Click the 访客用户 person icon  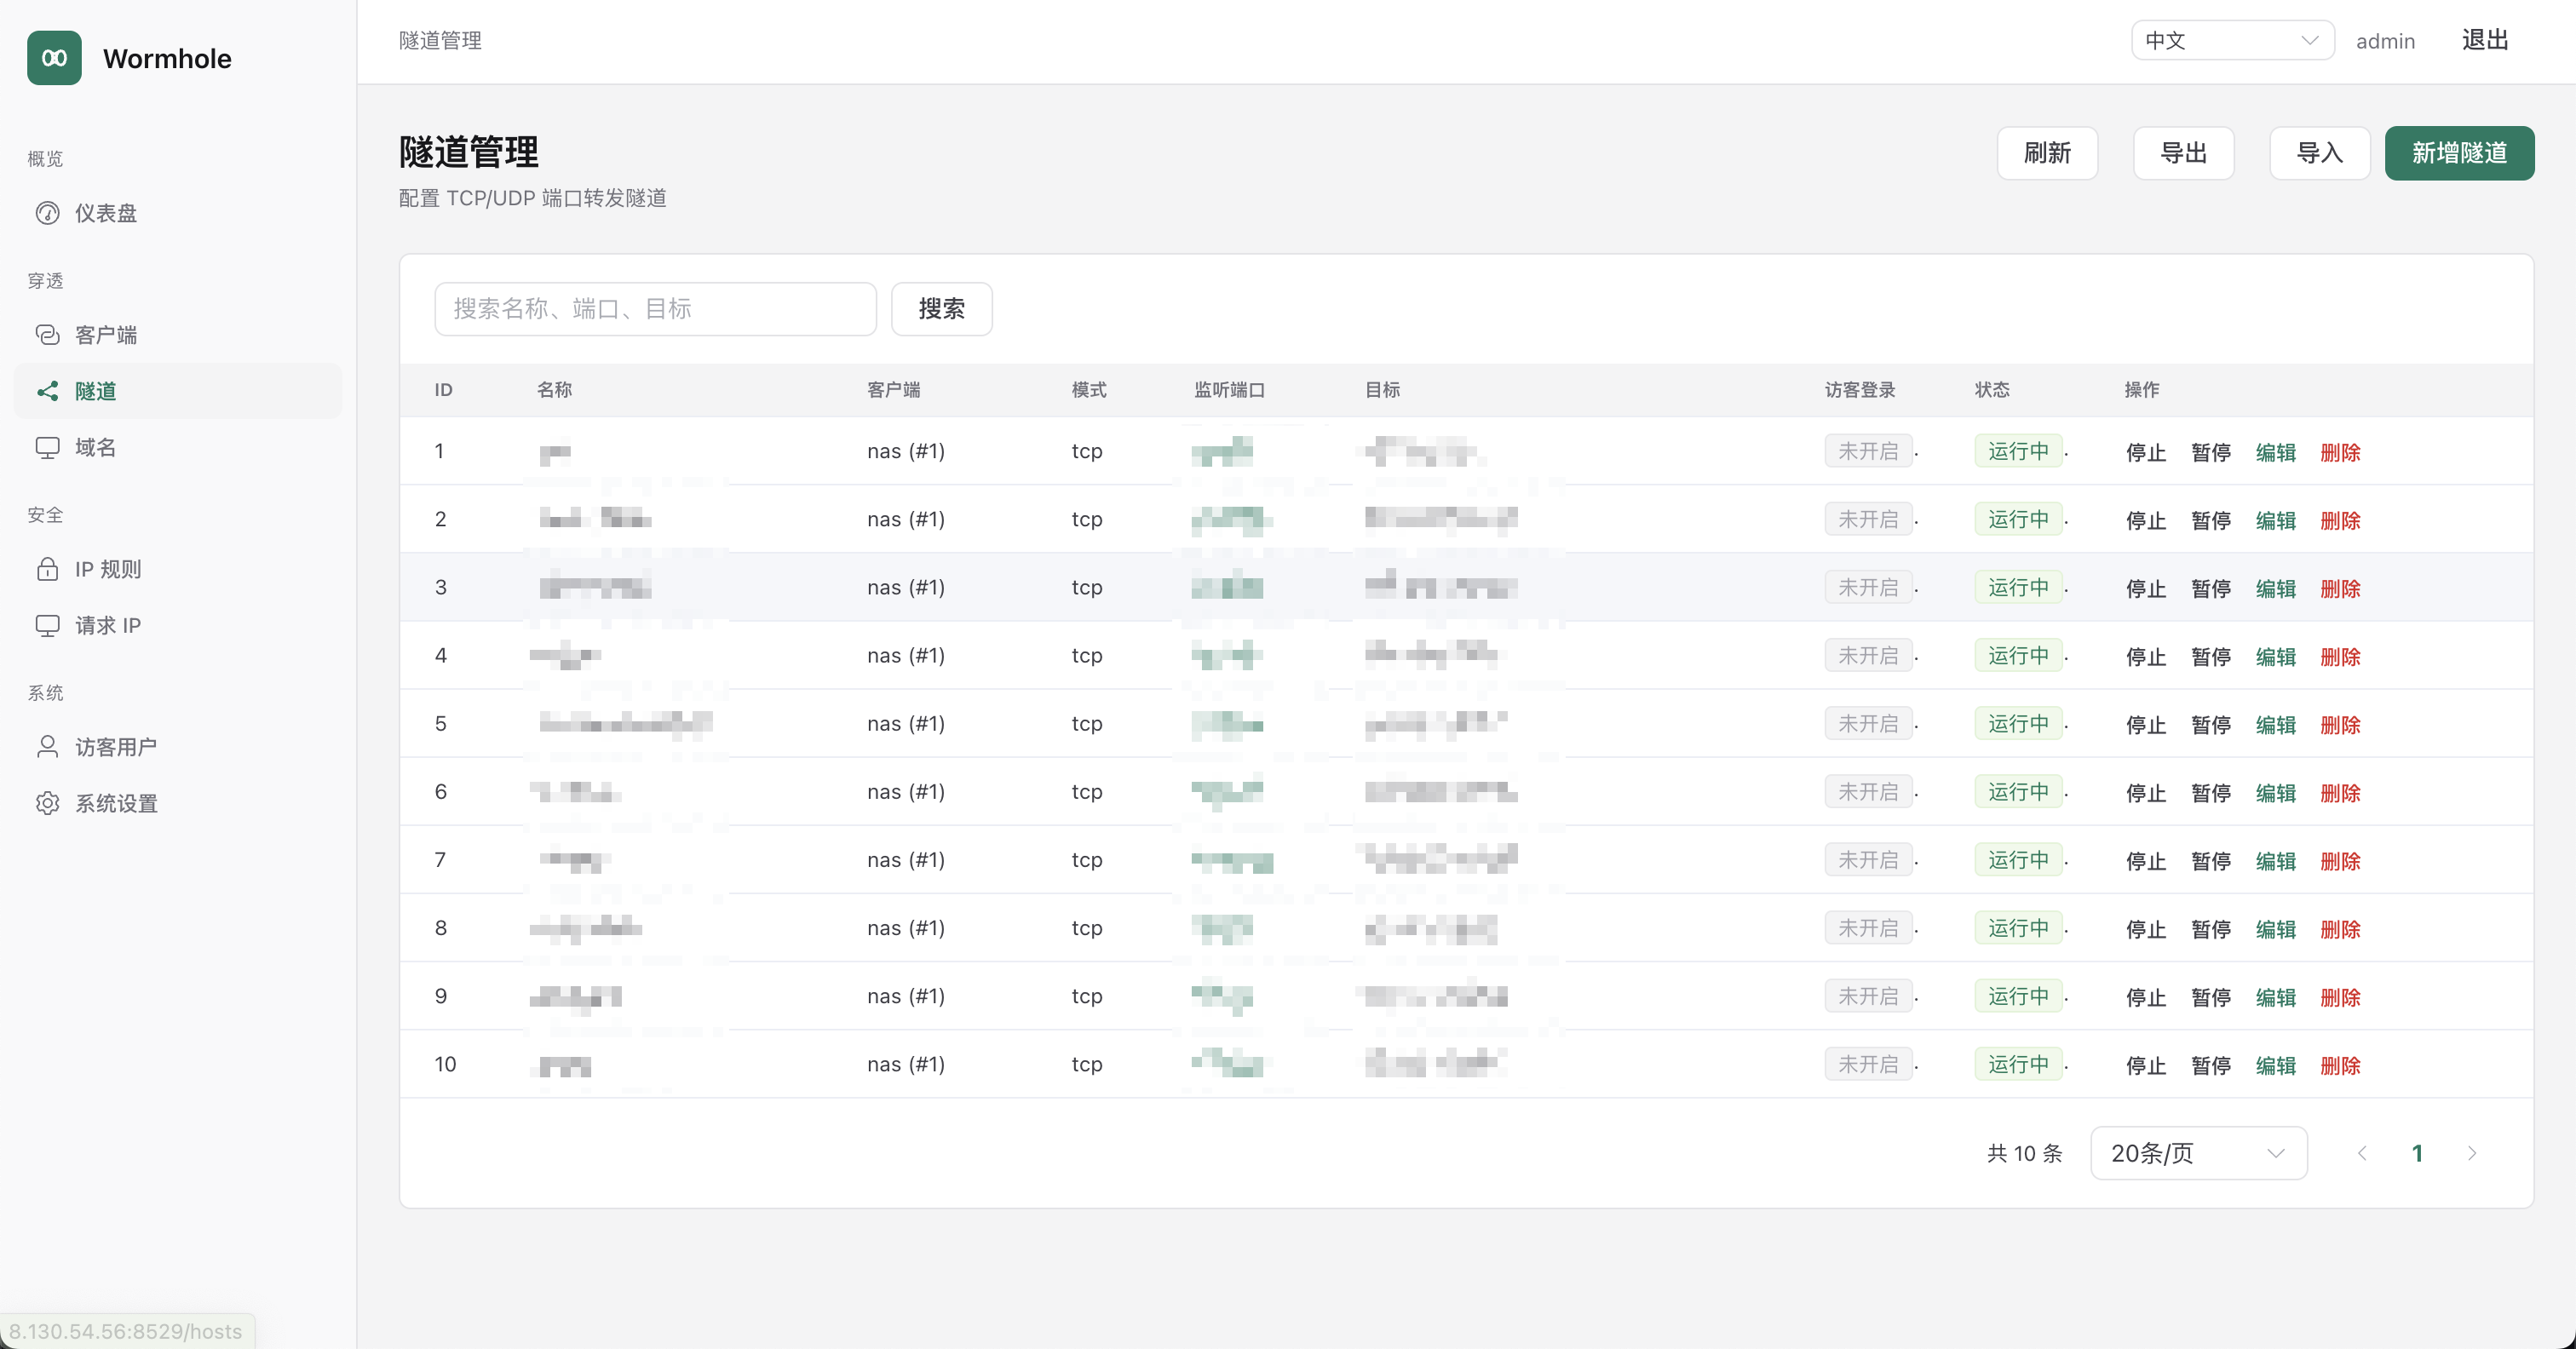point(47,747)
